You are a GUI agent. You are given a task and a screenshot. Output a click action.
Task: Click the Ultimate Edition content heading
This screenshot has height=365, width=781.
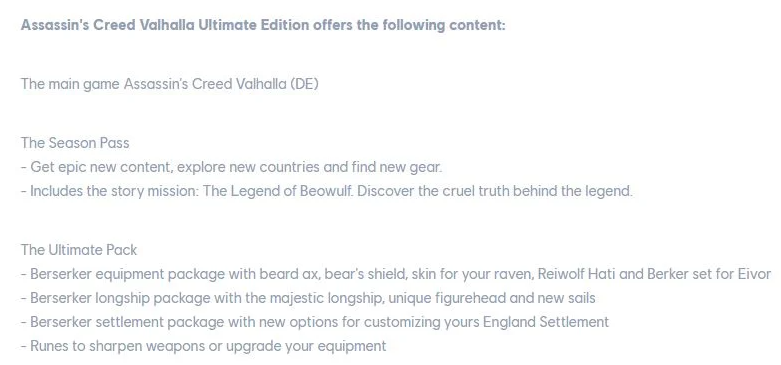coord(263,25)
